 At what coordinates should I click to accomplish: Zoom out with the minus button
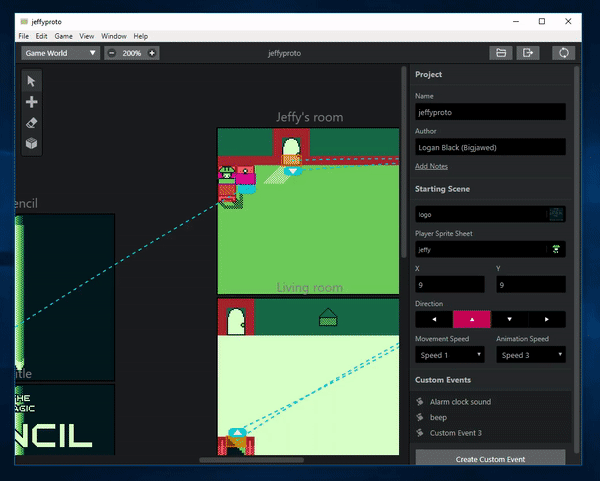(x=112, y=53)
